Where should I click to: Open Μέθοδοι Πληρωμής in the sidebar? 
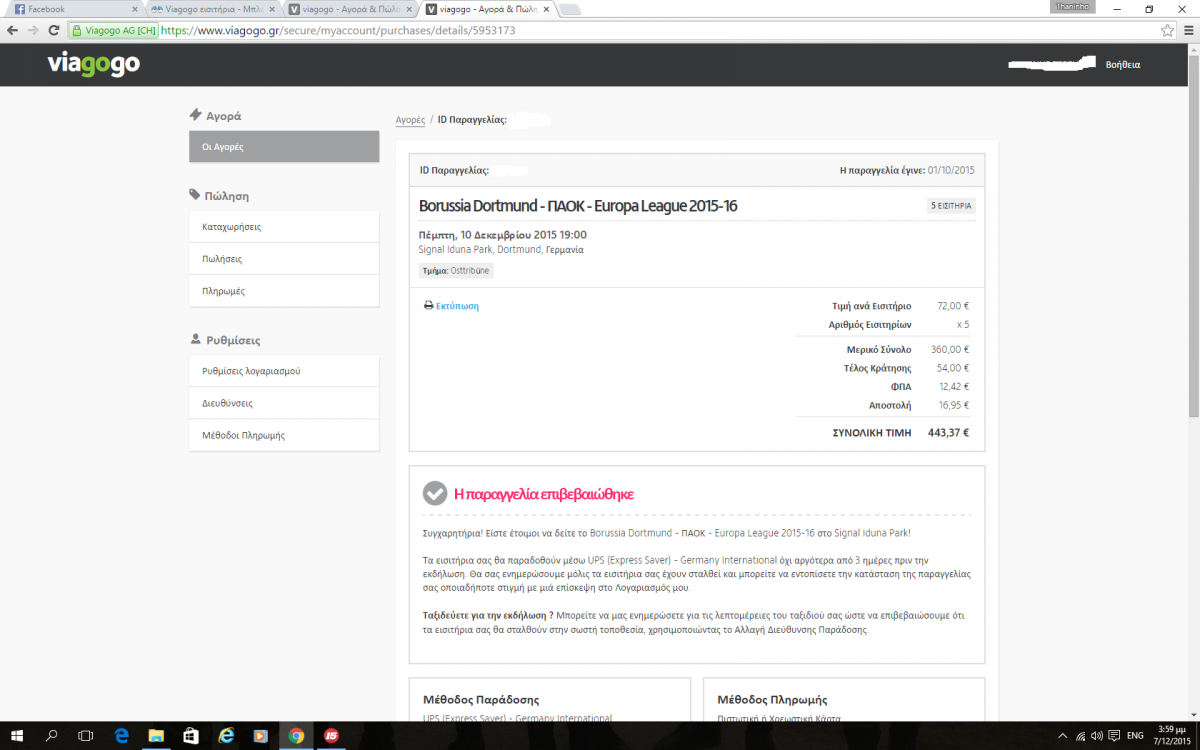click(284, 435)
